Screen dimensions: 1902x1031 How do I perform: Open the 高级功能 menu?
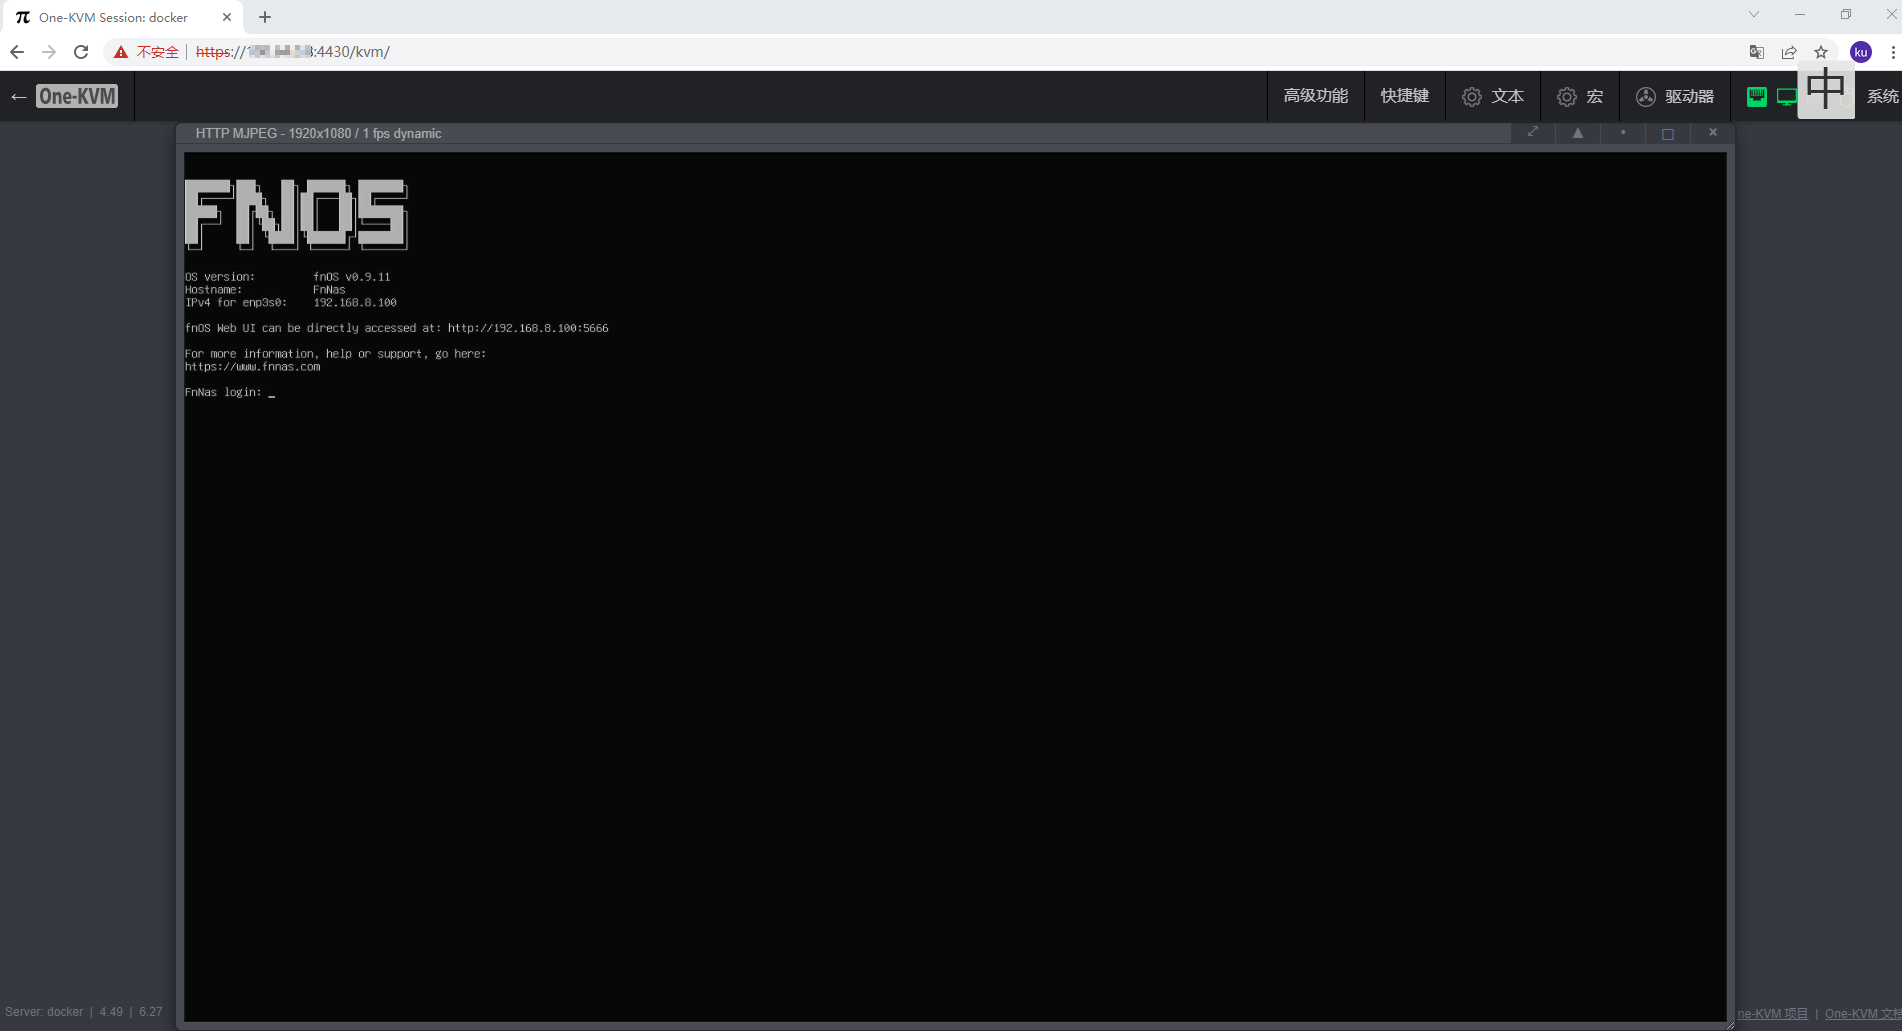(x=1315, y=96)
